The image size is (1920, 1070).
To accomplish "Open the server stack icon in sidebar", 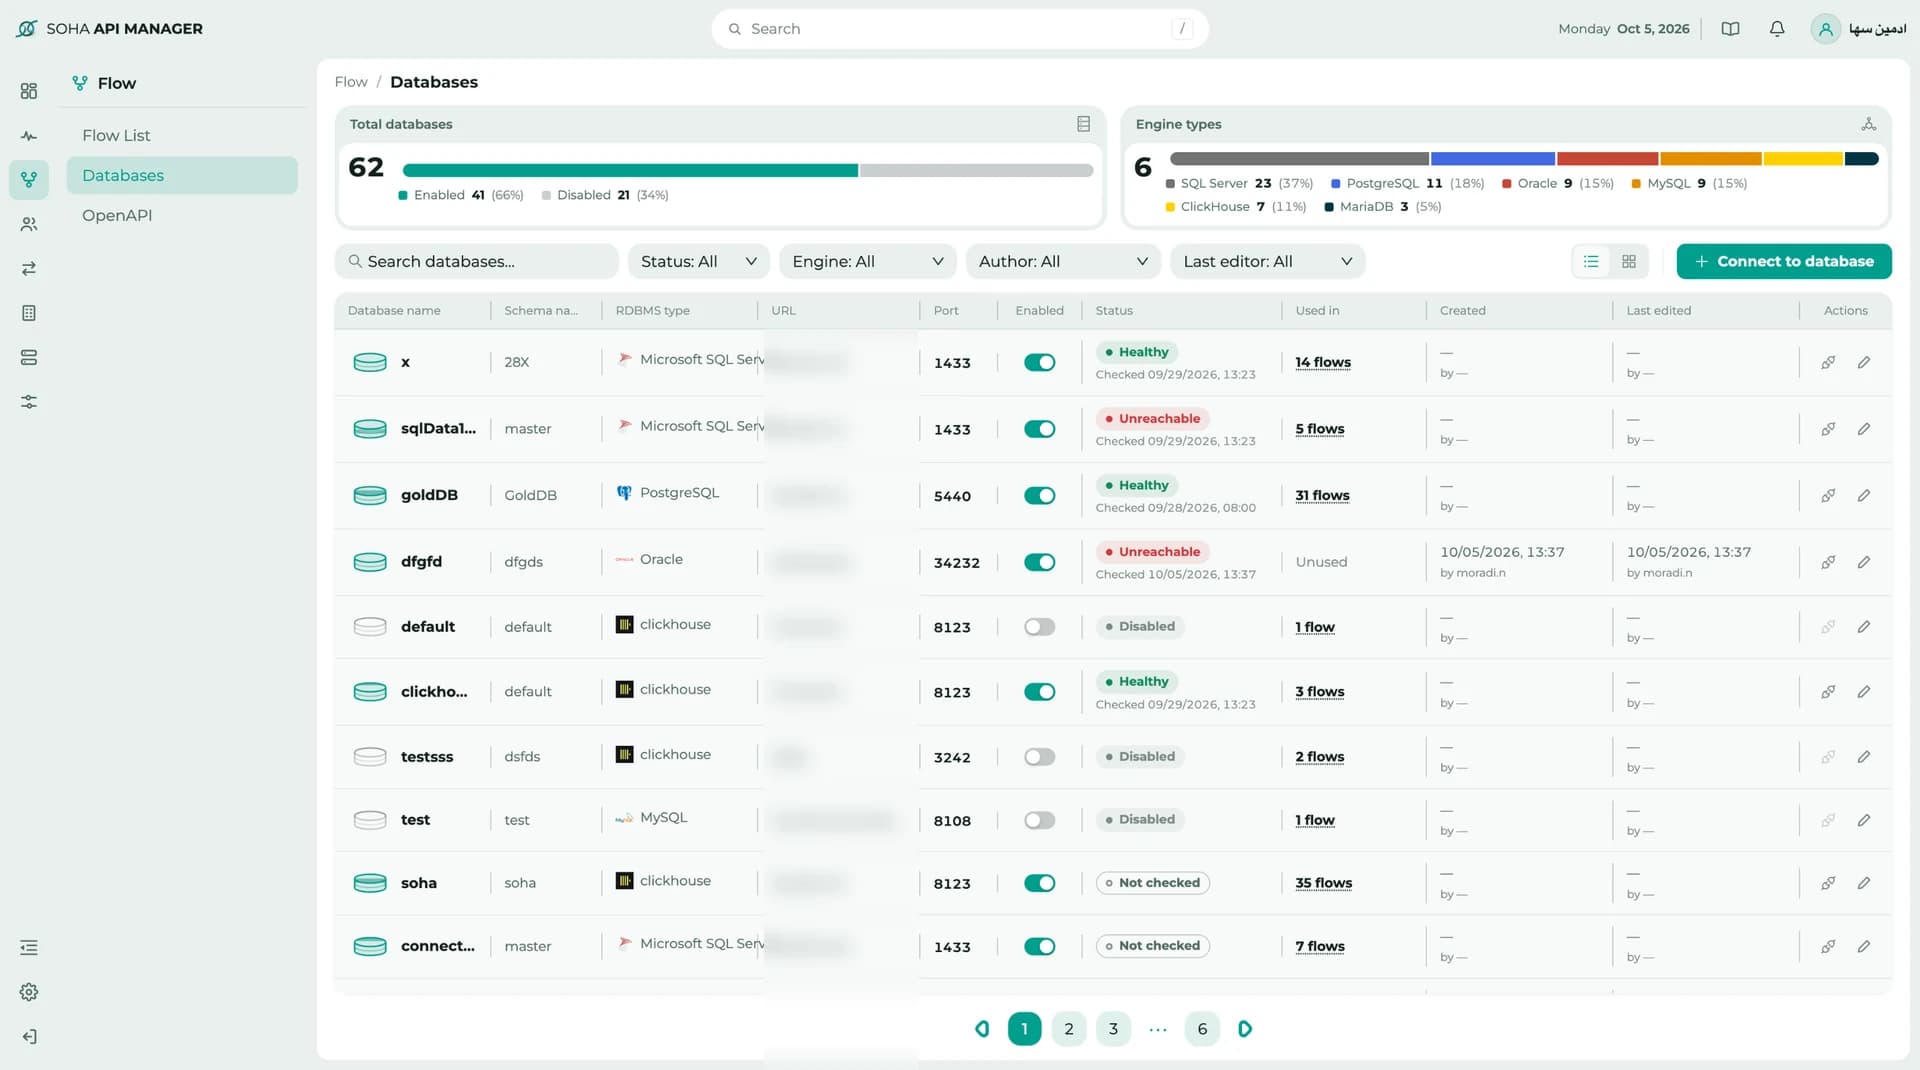I will click(29, 358).
